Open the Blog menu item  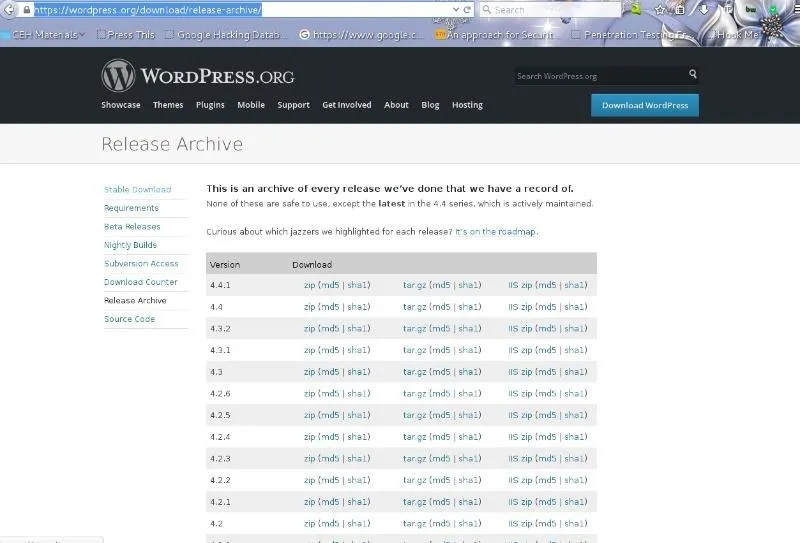430,105
